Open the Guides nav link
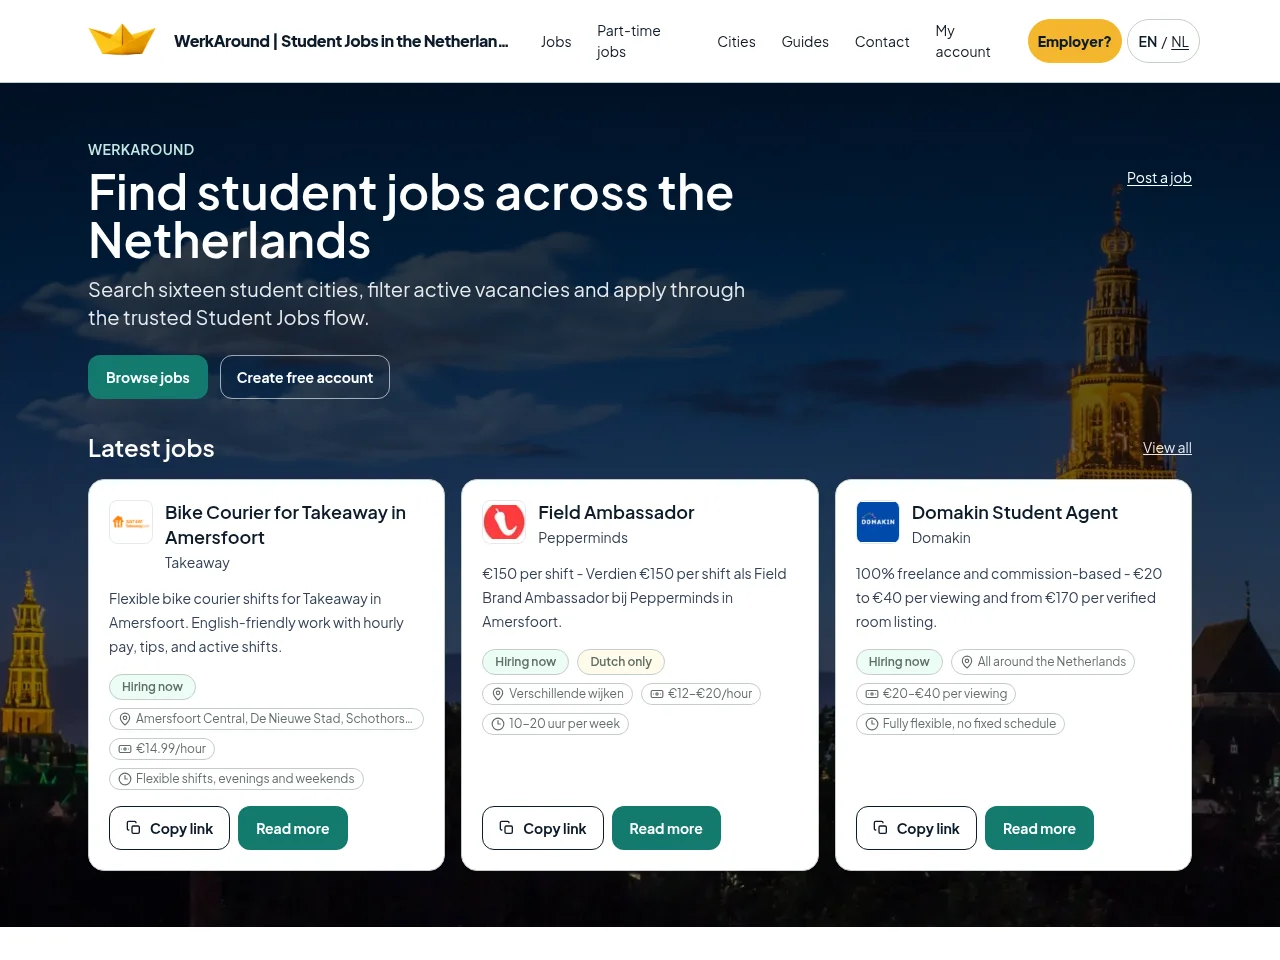This screenshot has height=960, width=1280. tap(805, 41)
